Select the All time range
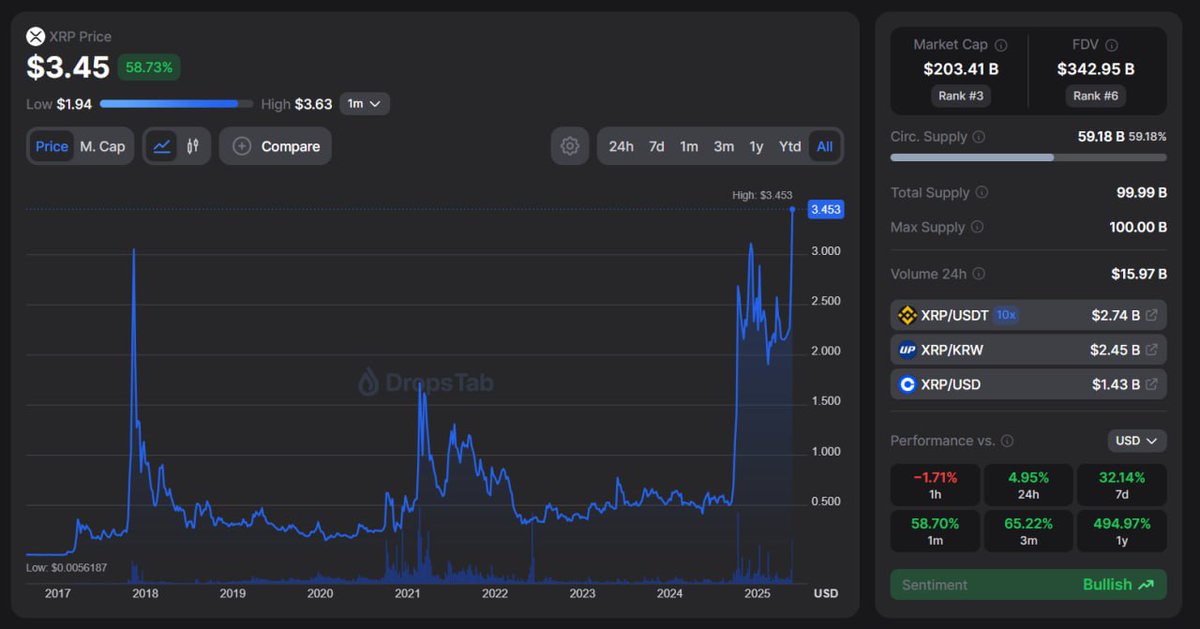This screenshot has width=1200, height=629. [x=825, y=146]
